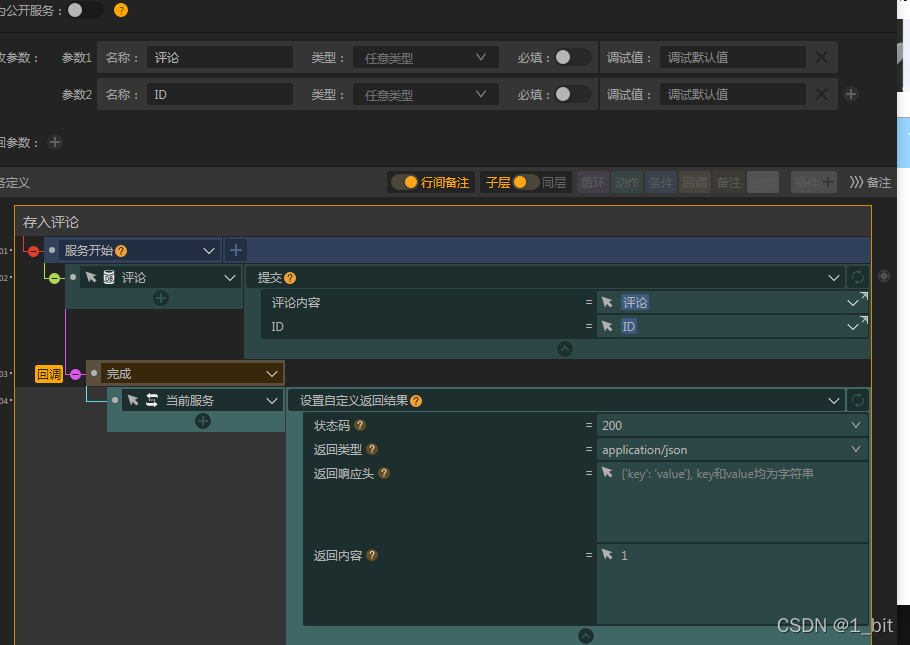Add a return parameter with plus icon
The image size is (910, 645).
point(55,142)
